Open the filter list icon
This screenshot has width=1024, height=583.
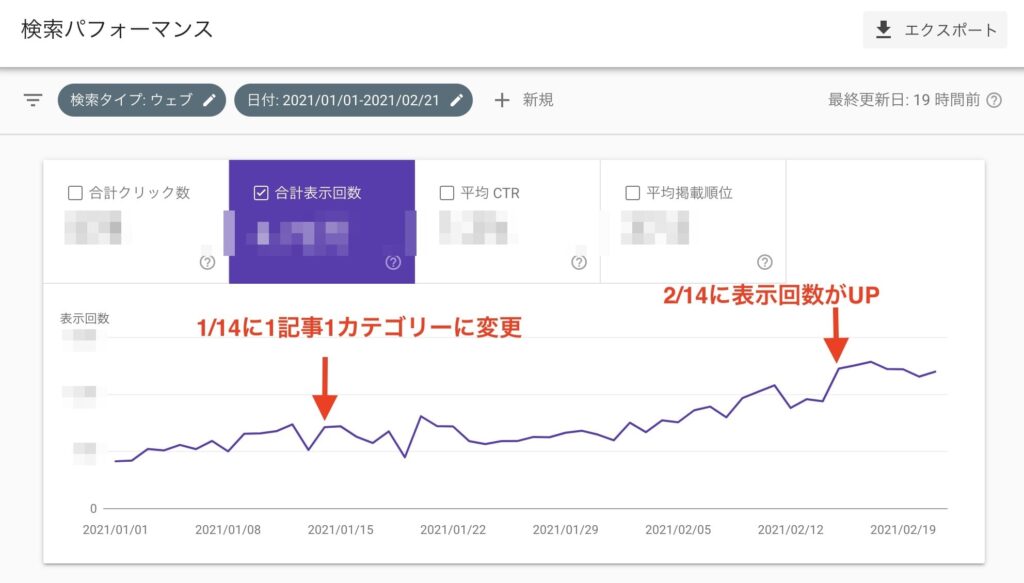point(33,100)
